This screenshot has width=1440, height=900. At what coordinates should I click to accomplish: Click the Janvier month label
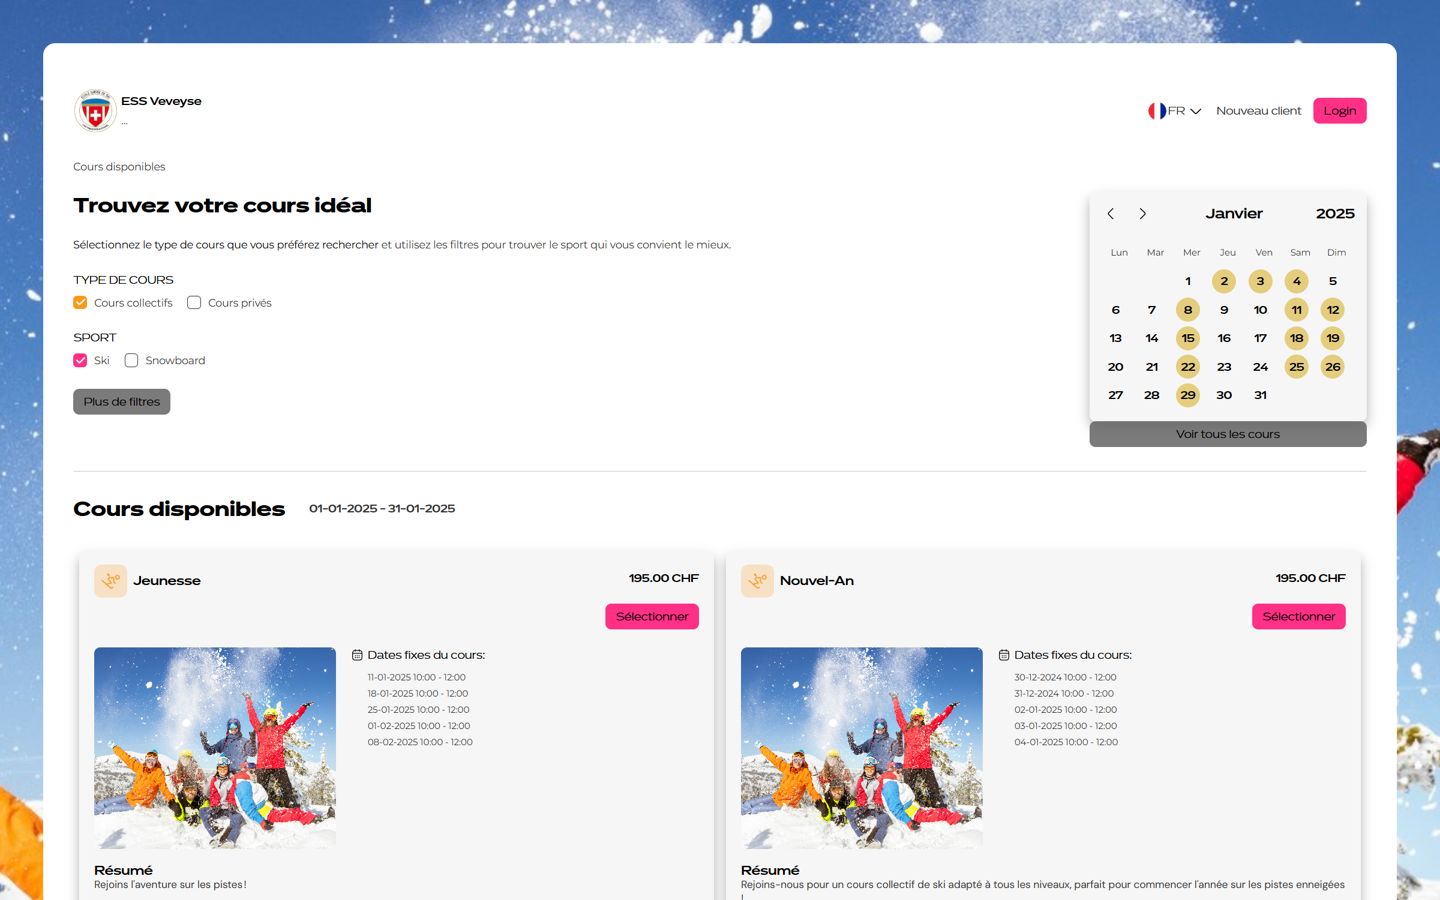click(1234, 214)
